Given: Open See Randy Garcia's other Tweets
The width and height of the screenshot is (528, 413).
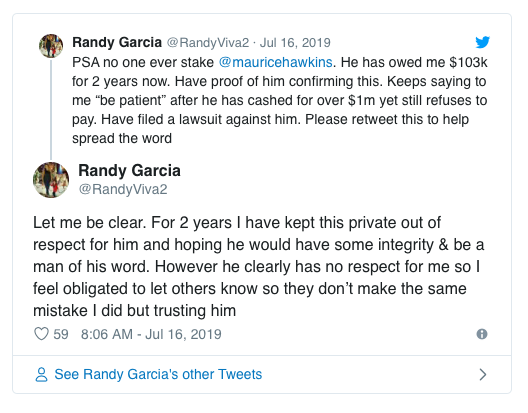Looking at the screenshot, I should point(158,374).
